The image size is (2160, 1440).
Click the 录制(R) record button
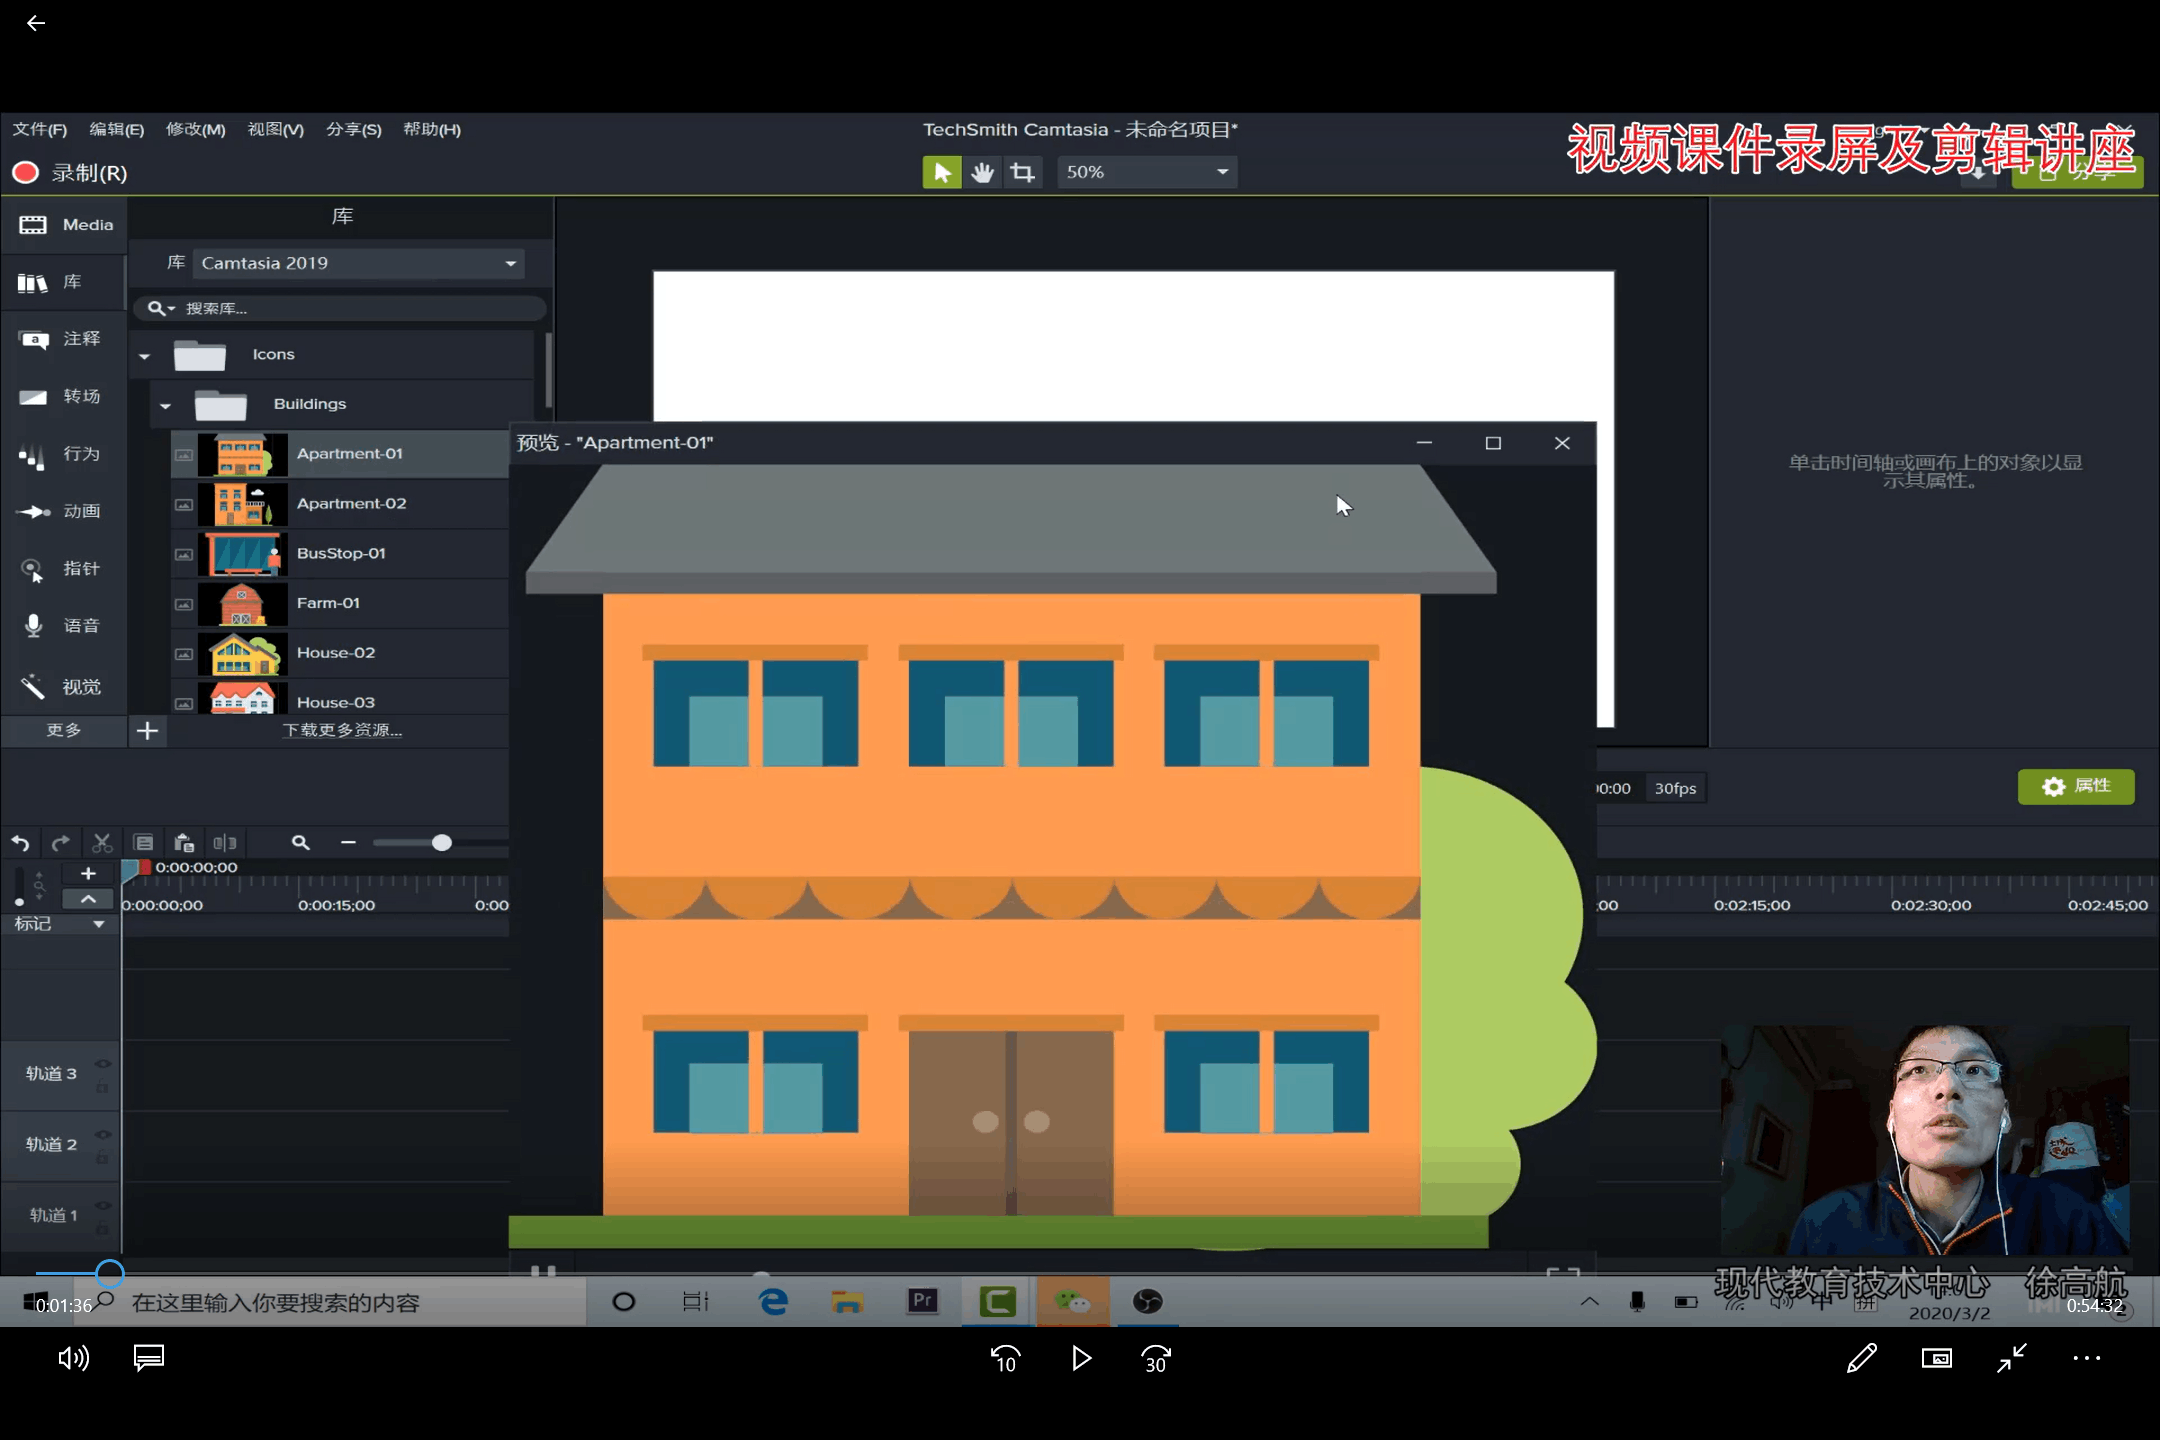pyautogui.click(x=70, y=173)
